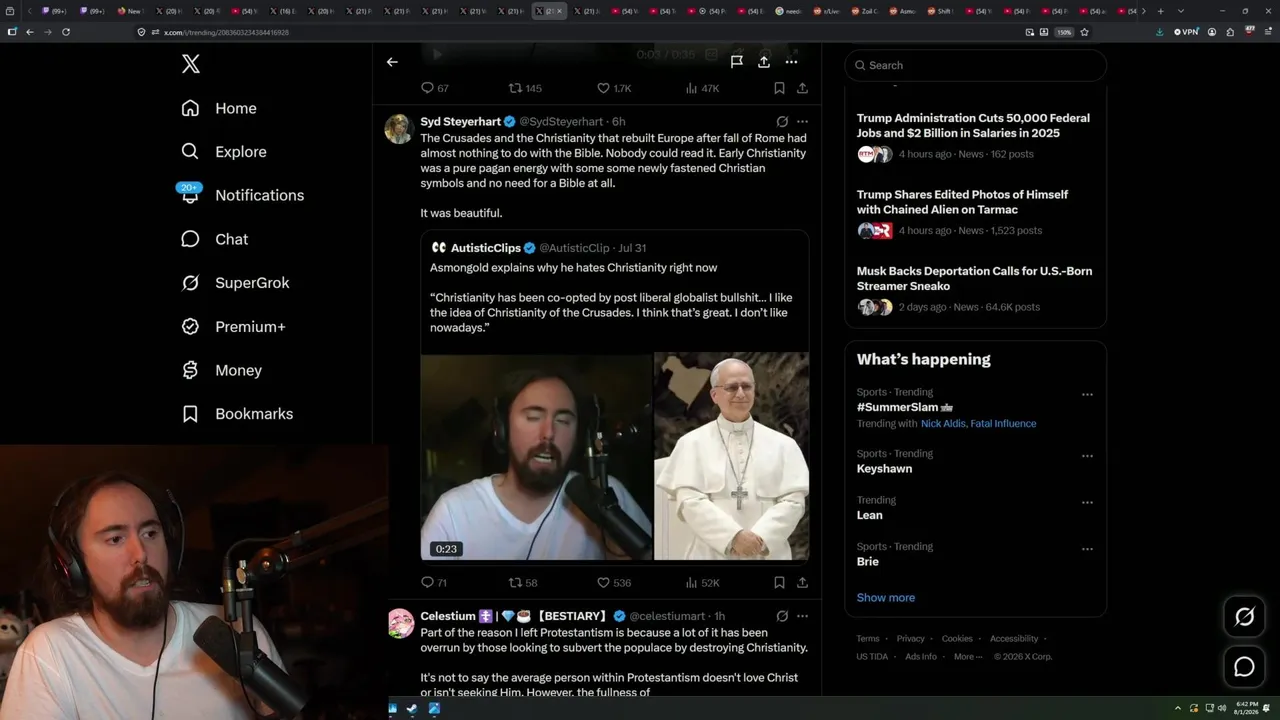
Task: View analytics for the 52K views post
Action: tap(702, 582)
